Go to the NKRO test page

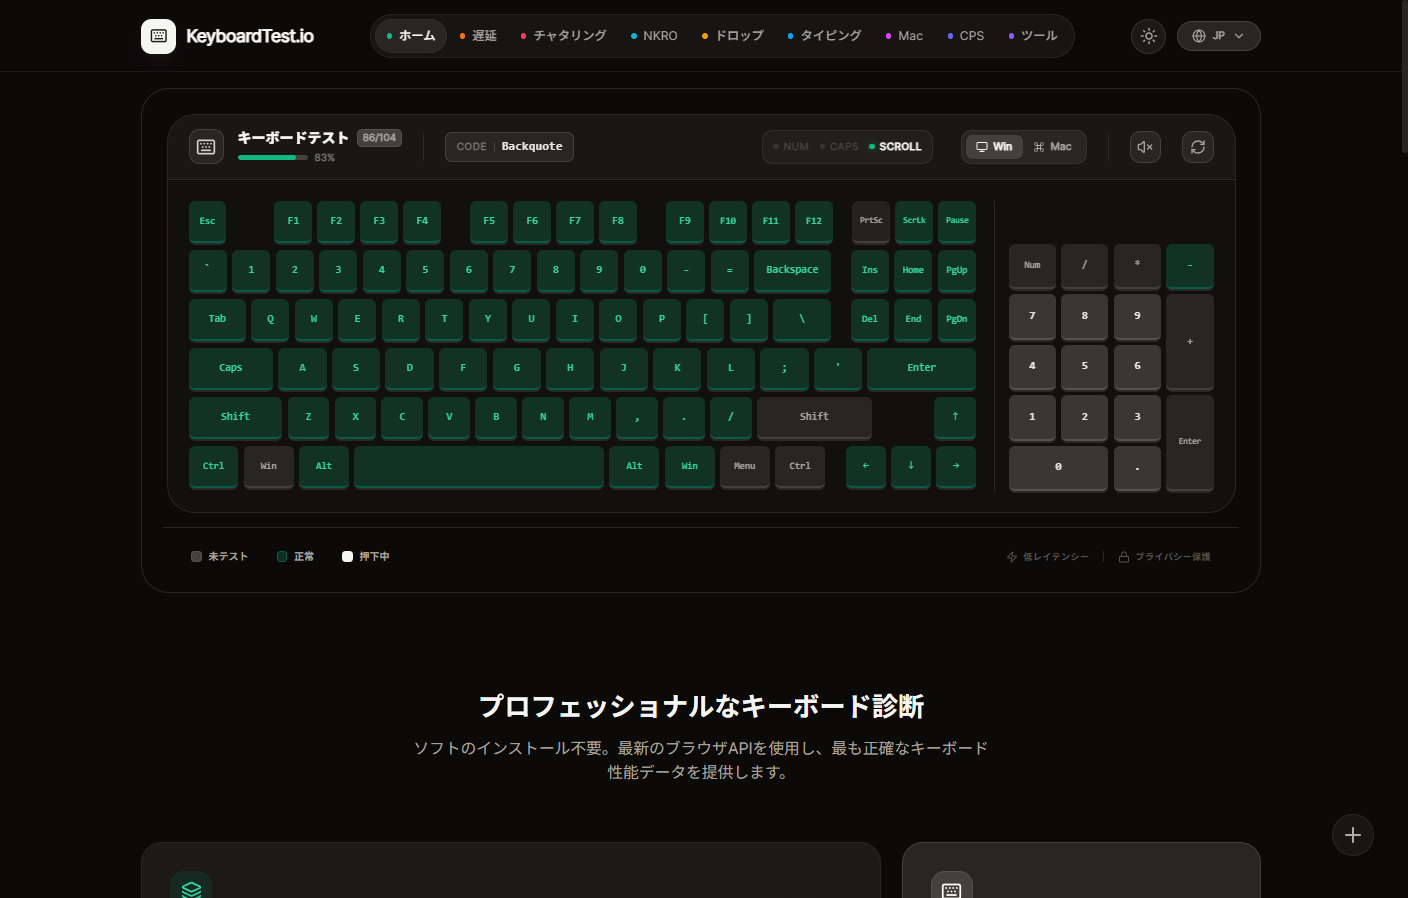pos(654,36)
